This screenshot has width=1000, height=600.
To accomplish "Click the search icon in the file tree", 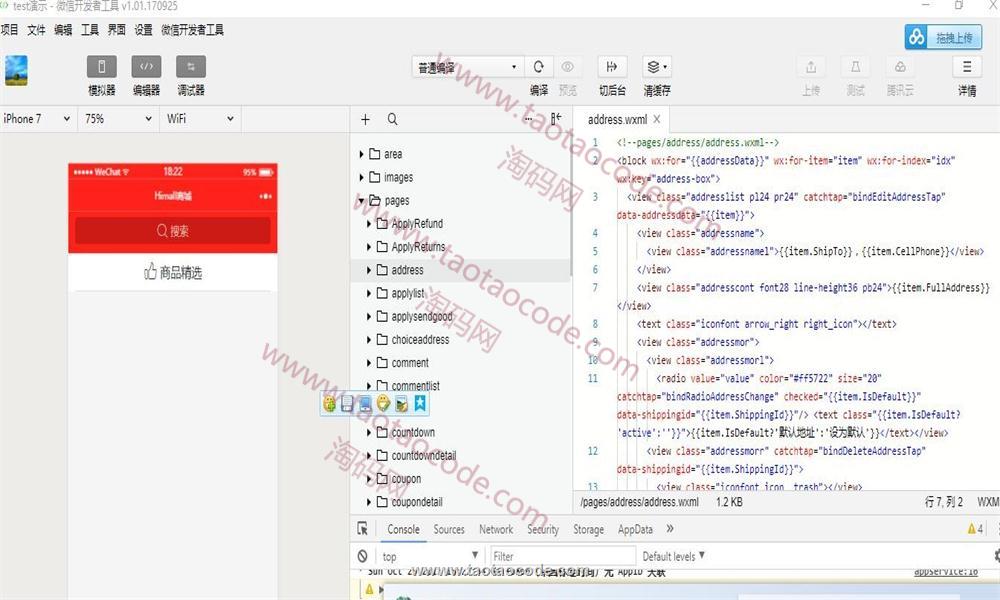I will tap(393, 119).
